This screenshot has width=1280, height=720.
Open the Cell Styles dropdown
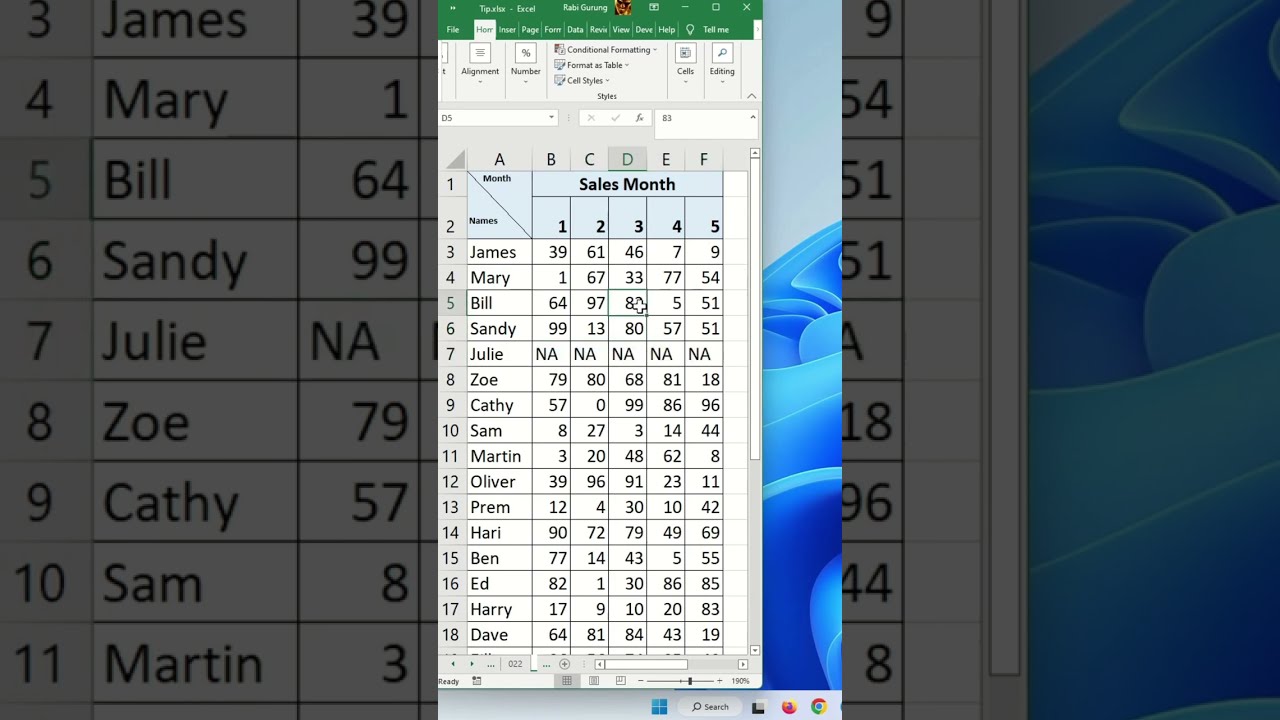point(581,81)
